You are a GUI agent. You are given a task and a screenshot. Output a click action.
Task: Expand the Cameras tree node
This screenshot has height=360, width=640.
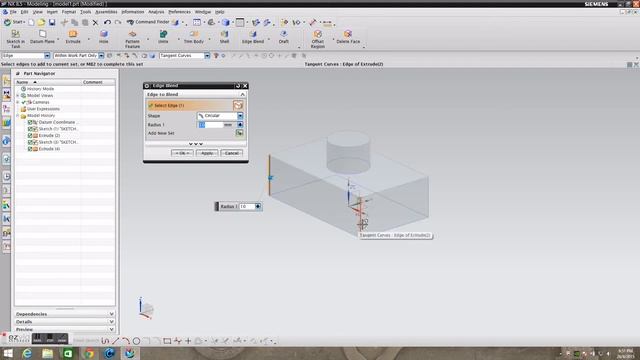coord(18,102)
